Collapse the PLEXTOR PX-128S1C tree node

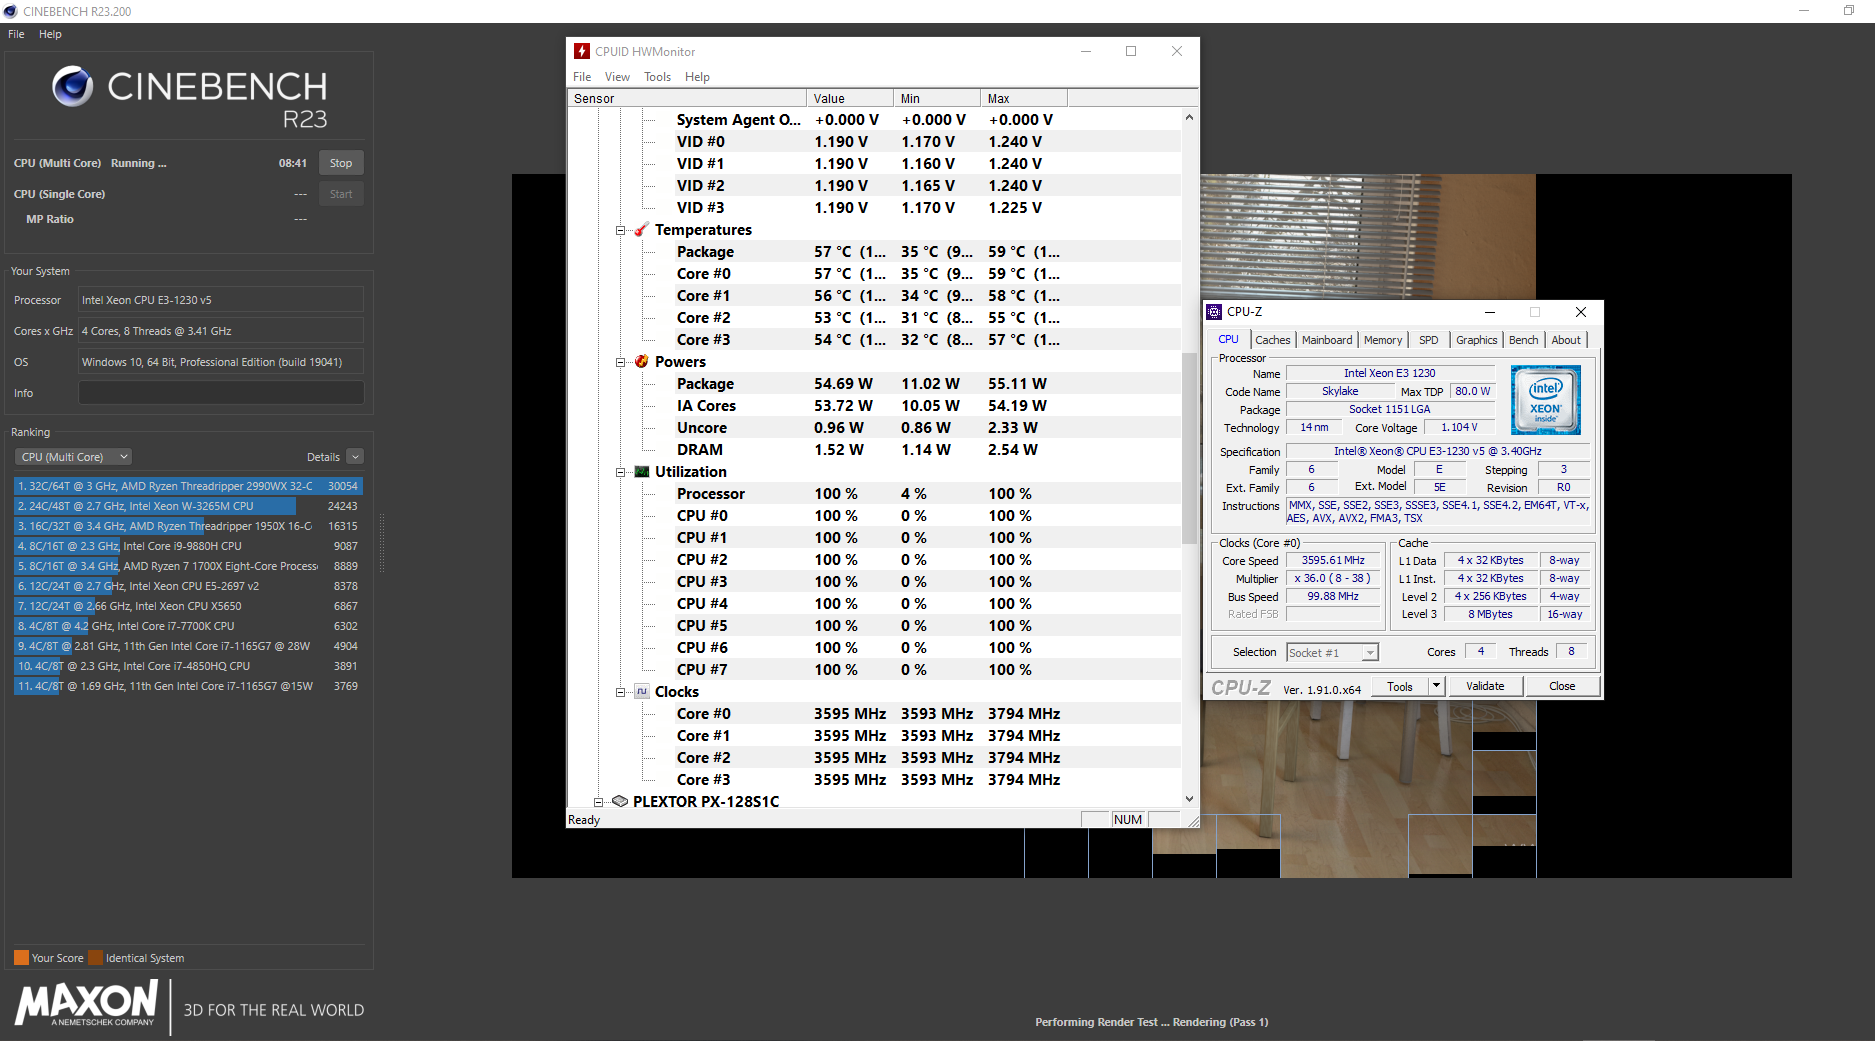[598, 802]
